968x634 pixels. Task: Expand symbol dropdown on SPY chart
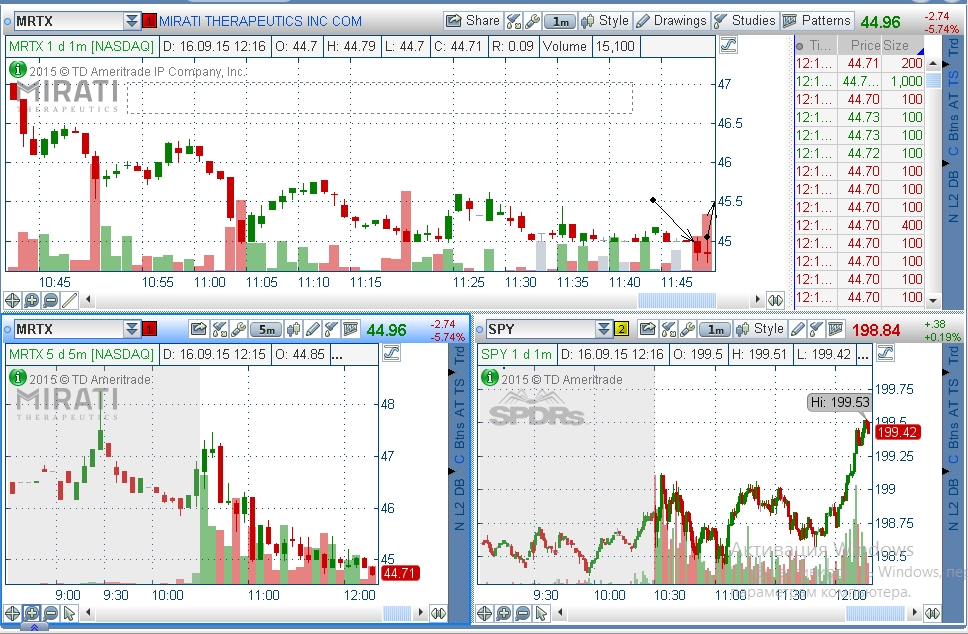(x=604, y=329)
